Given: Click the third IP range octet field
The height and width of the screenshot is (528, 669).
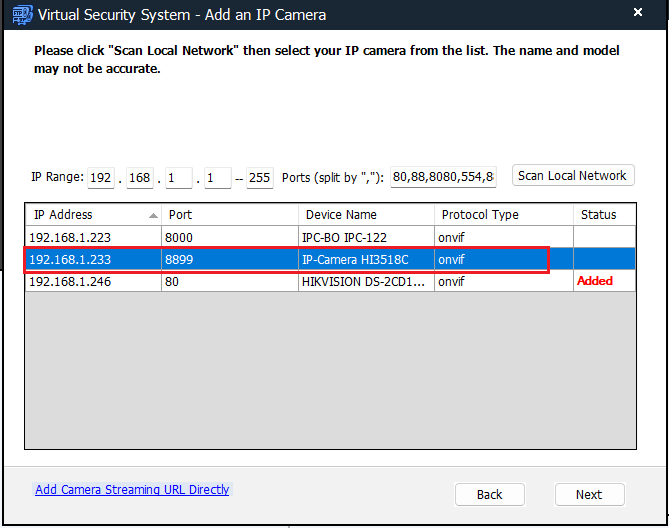Looking at the screenshot, I should coord(178,178).
